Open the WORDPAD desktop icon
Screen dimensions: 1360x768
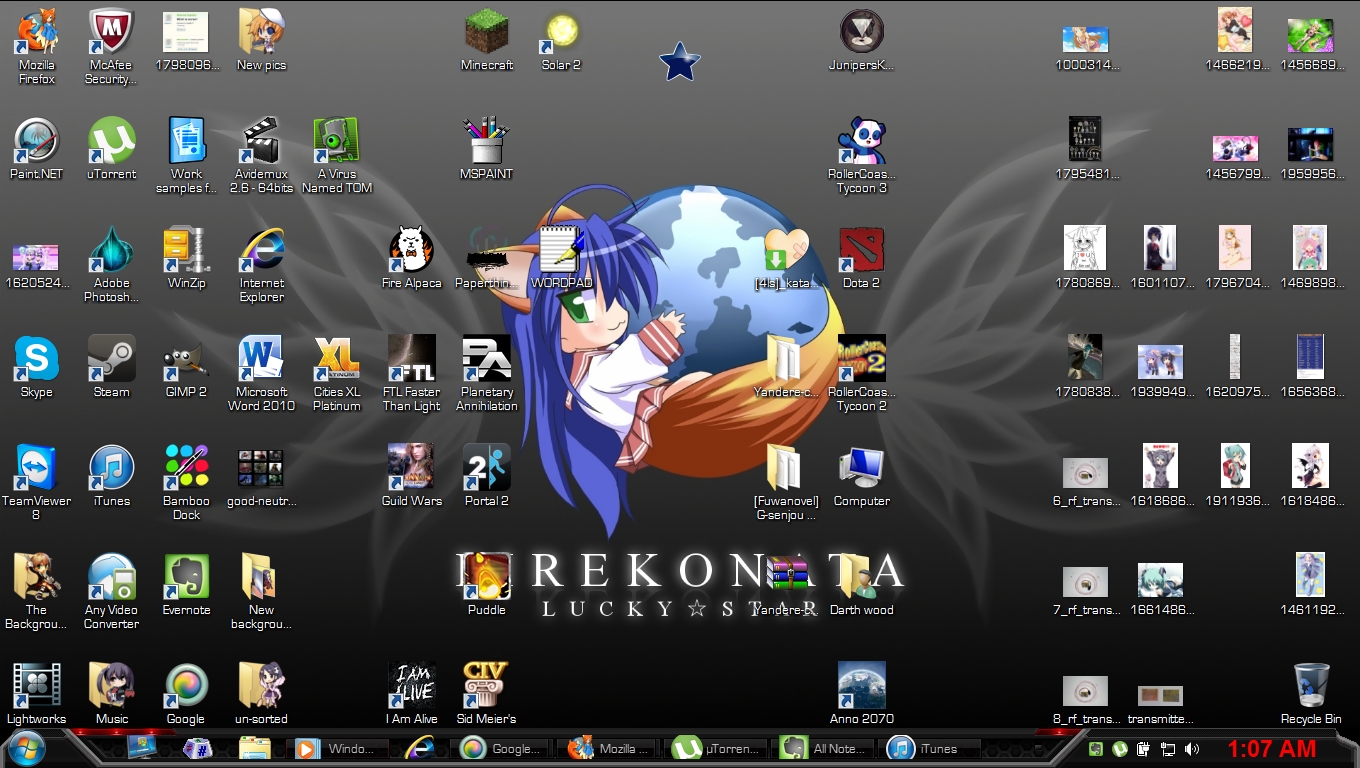[561, 257]
